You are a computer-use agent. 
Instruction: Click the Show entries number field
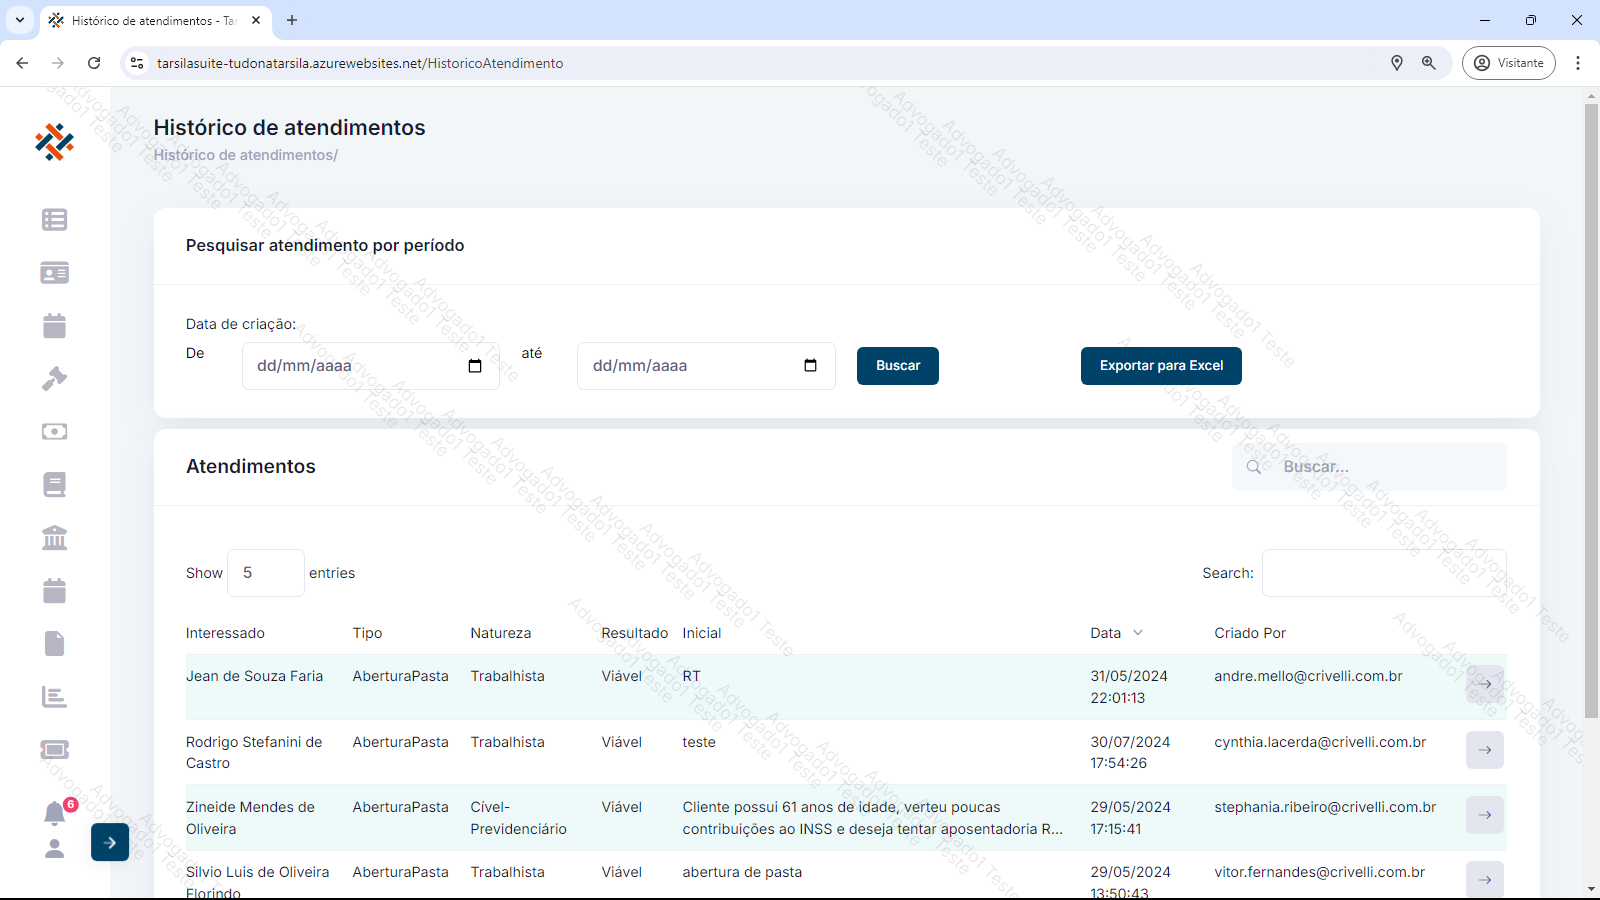tap(265, 573)
